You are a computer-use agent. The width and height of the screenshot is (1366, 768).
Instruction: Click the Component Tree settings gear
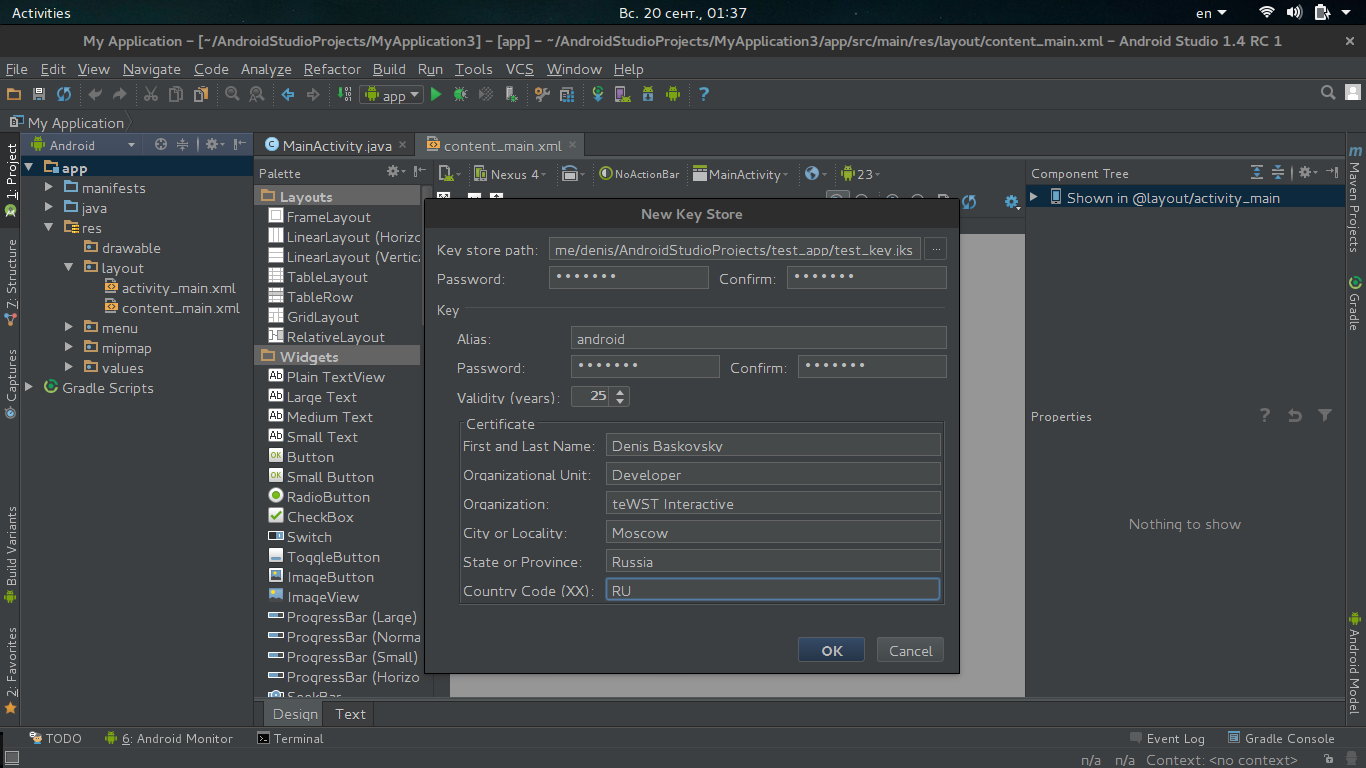tap(1306, 172)
